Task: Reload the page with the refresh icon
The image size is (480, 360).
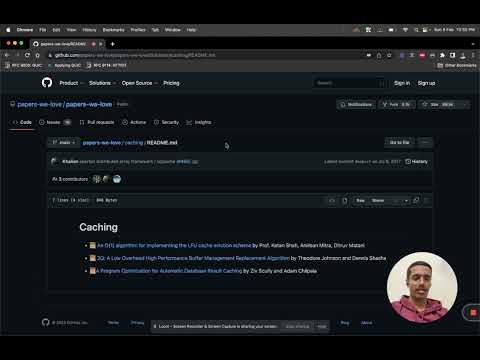Action: 27,55
